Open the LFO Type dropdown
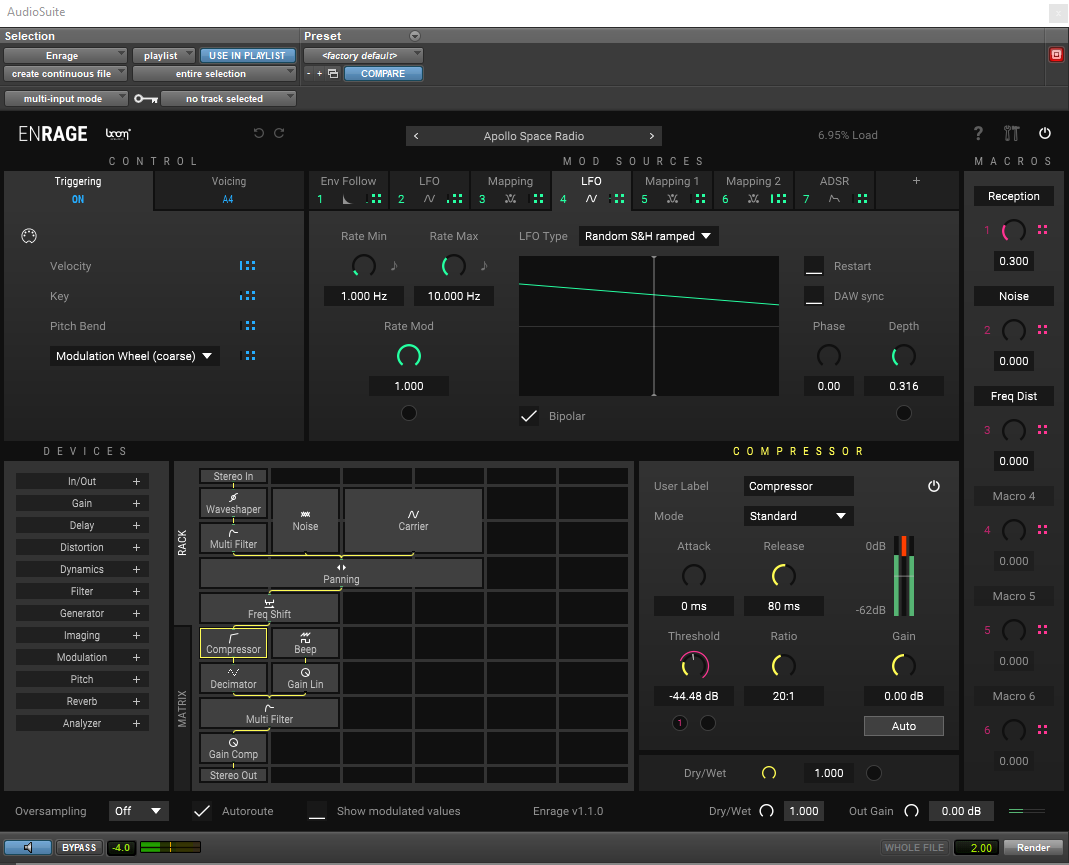The width and height of the screenshot is (1069, 865). tap(648, 236)
